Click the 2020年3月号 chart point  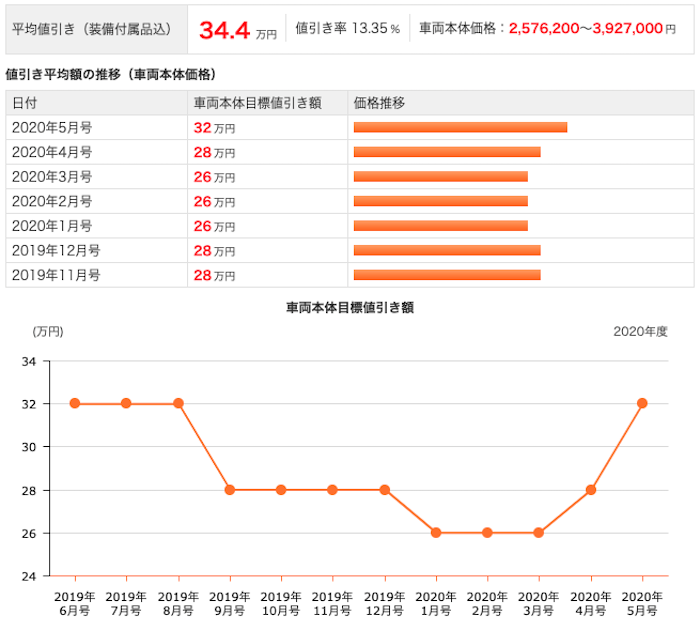pyautogui.click(x=538, y=533)
